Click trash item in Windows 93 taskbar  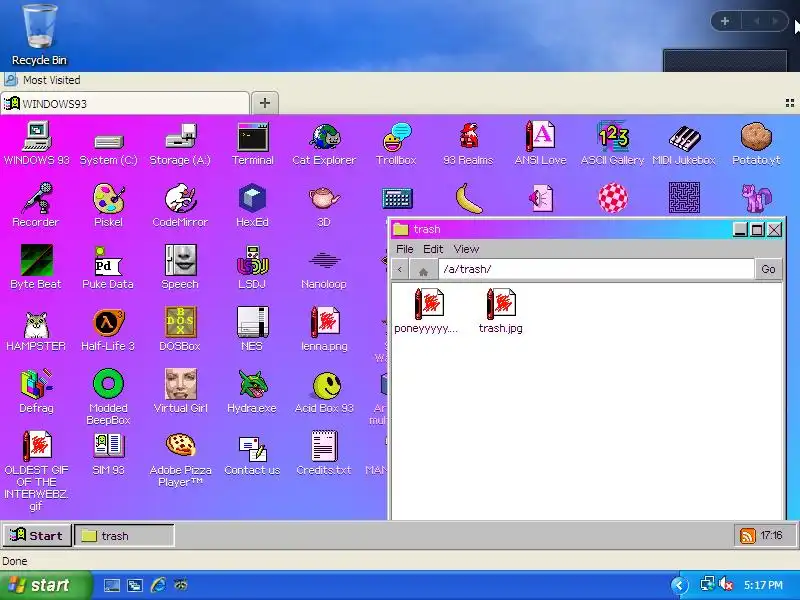coord(124,535)
